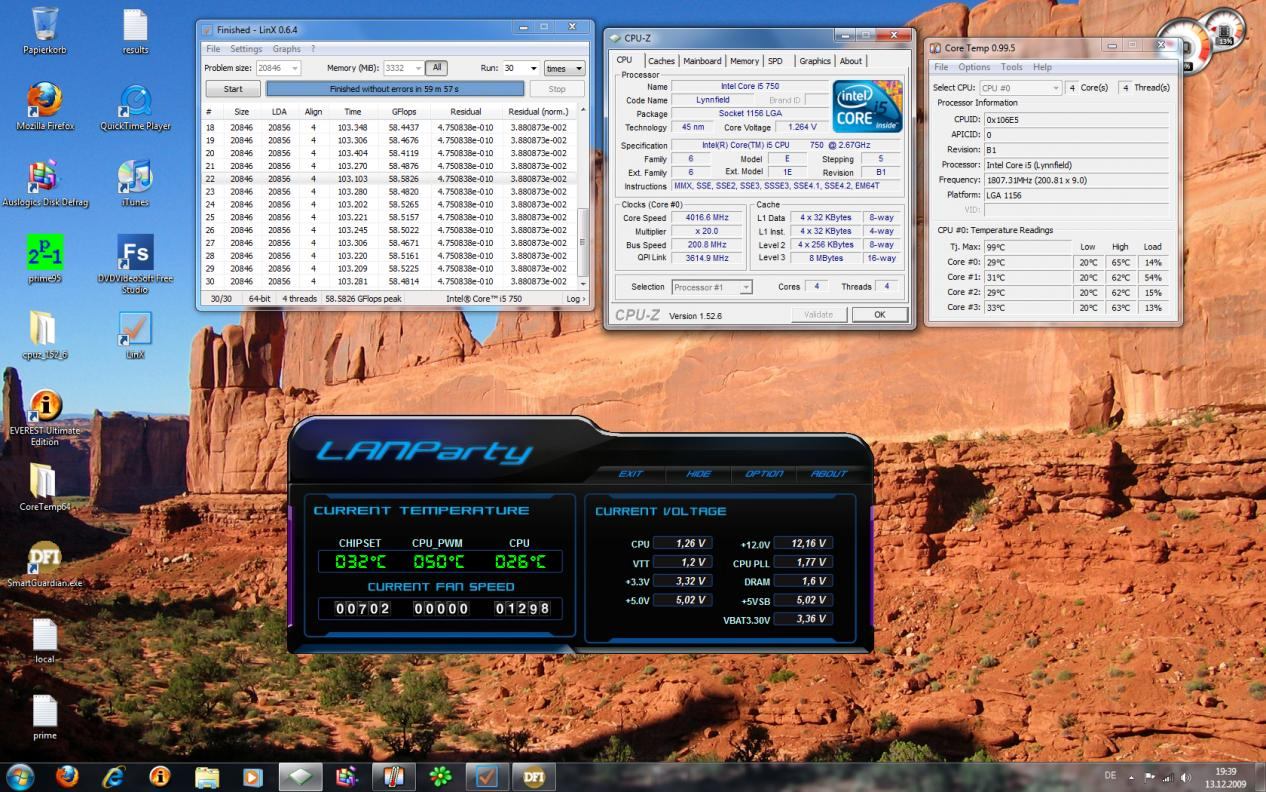Open the cpuz_152.6 folder icon
The image size is (1266, 792).
(43, 335)
